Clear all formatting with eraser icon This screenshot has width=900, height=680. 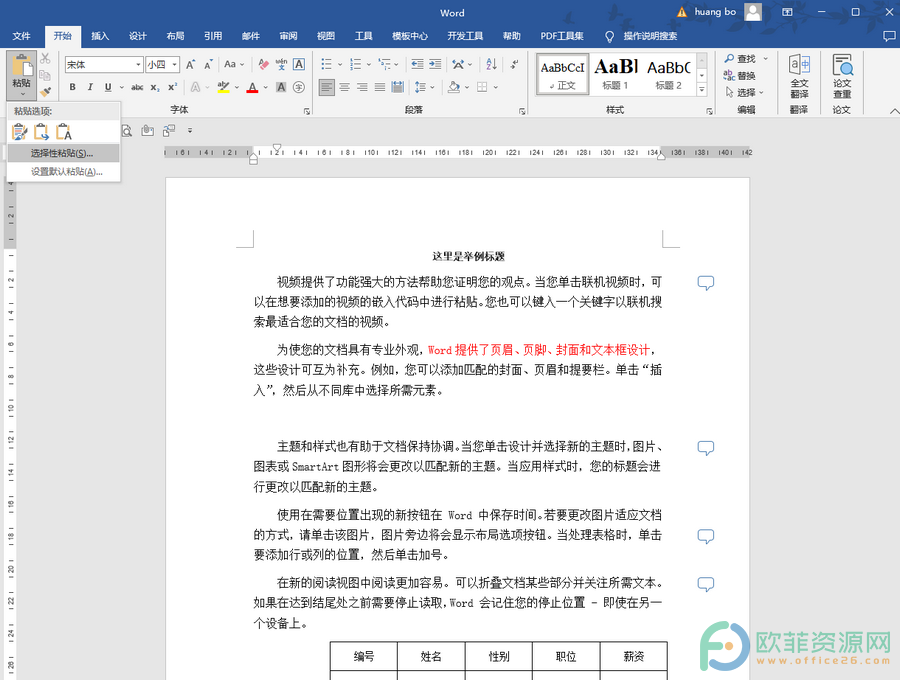coord(263,64)
